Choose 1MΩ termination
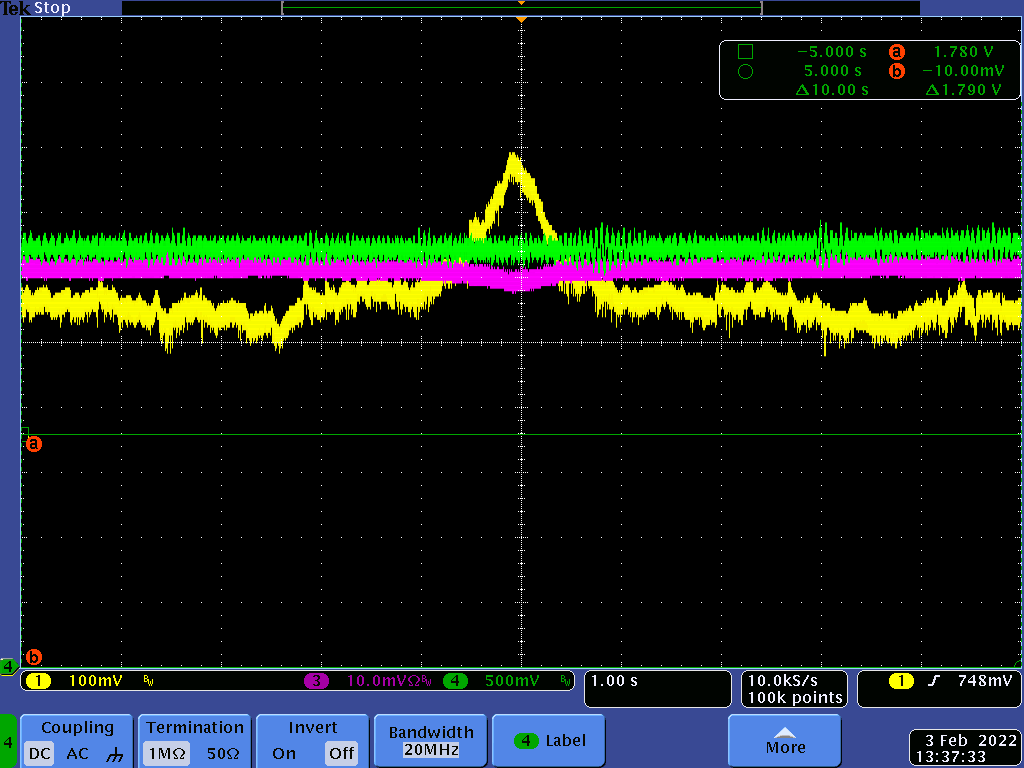Screen dimensions: 1024x768 164,753
